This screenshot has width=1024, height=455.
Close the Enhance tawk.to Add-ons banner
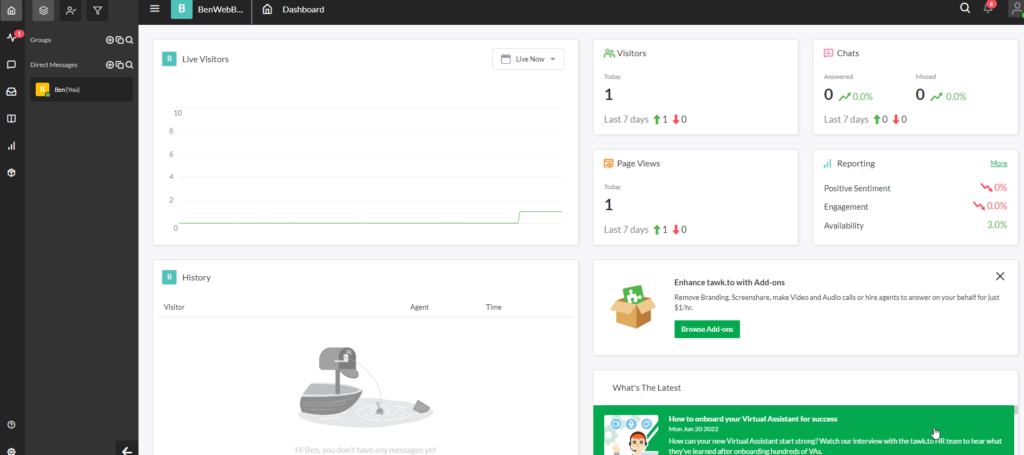(1000, 276)
